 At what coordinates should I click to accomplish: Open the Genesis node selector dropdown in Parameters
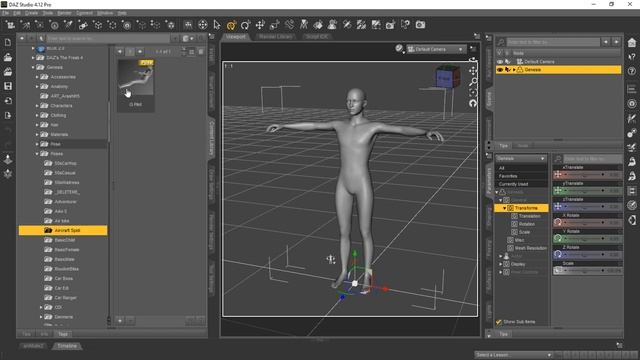(x=520, y=158)
